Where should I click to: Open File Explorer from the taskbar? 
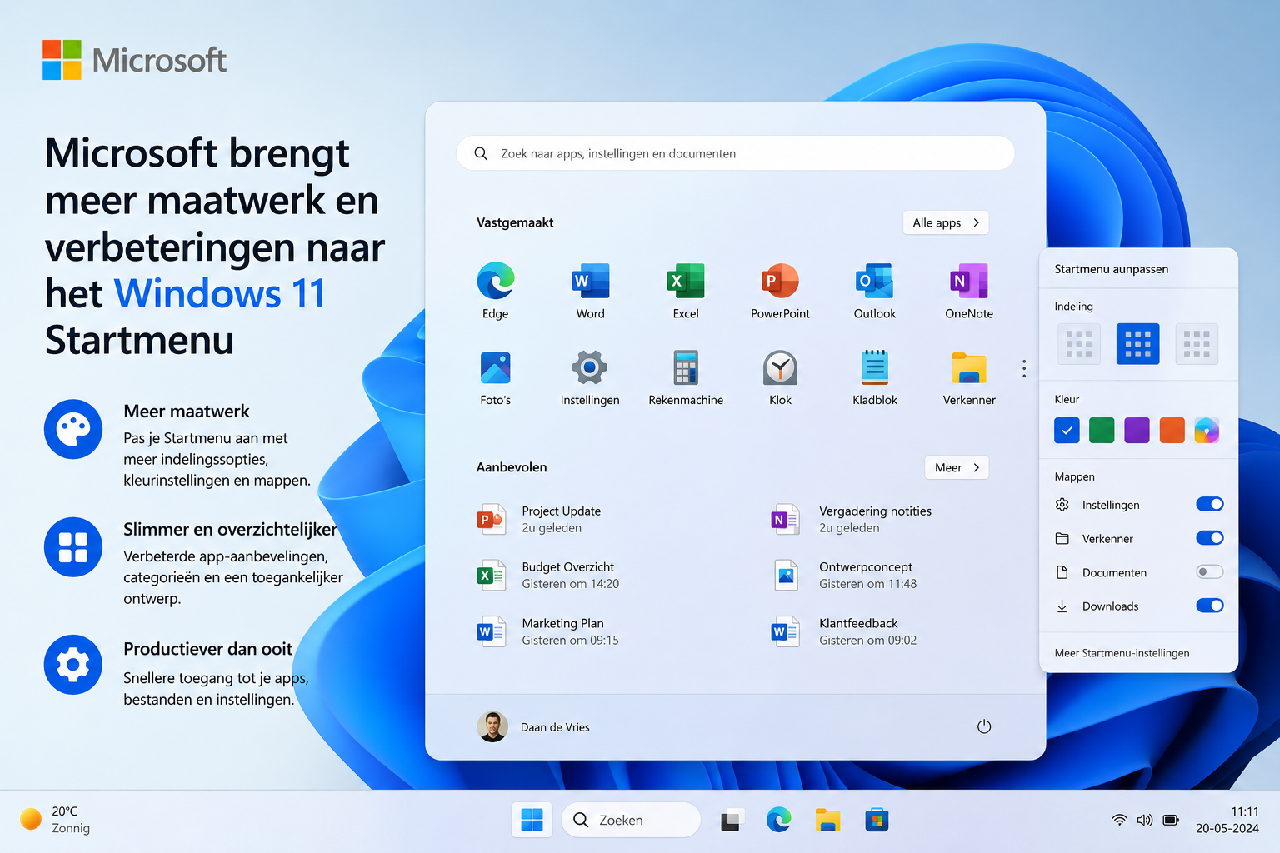pos(827,820)
